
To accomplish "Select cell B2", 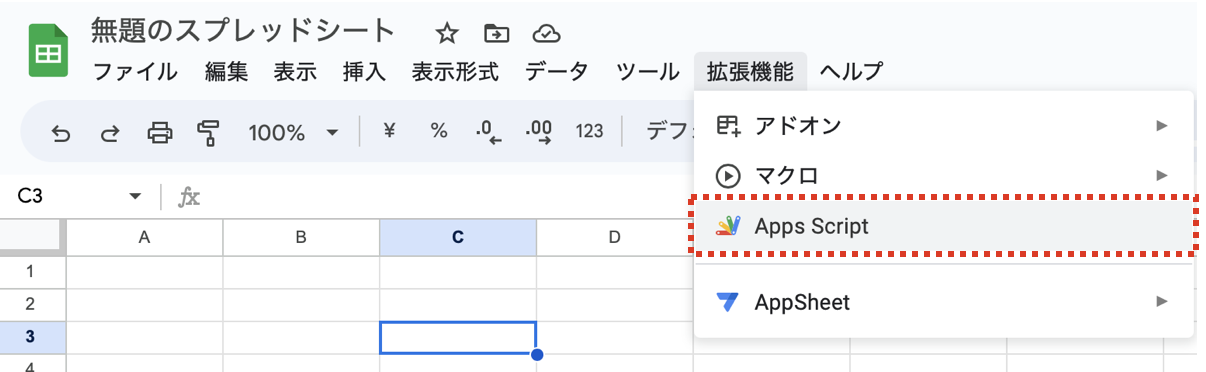I will tap(301, 304).
